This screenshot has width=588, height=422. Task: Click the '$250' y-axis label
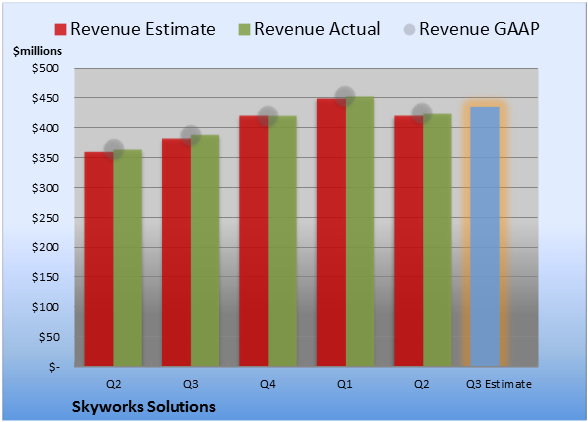45,218
